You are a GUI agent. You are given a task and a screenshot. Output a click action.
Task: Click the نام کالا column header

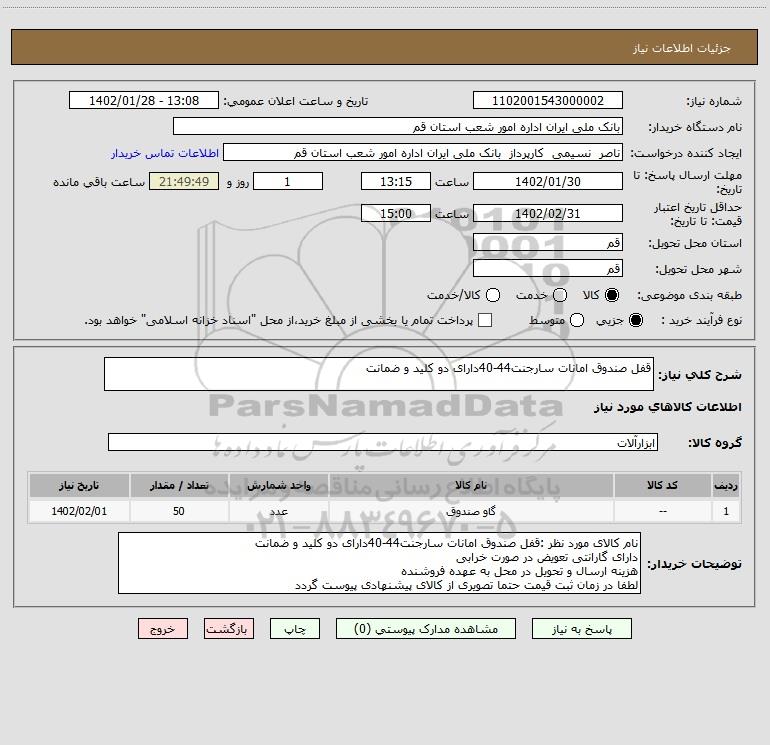(471, 485)
